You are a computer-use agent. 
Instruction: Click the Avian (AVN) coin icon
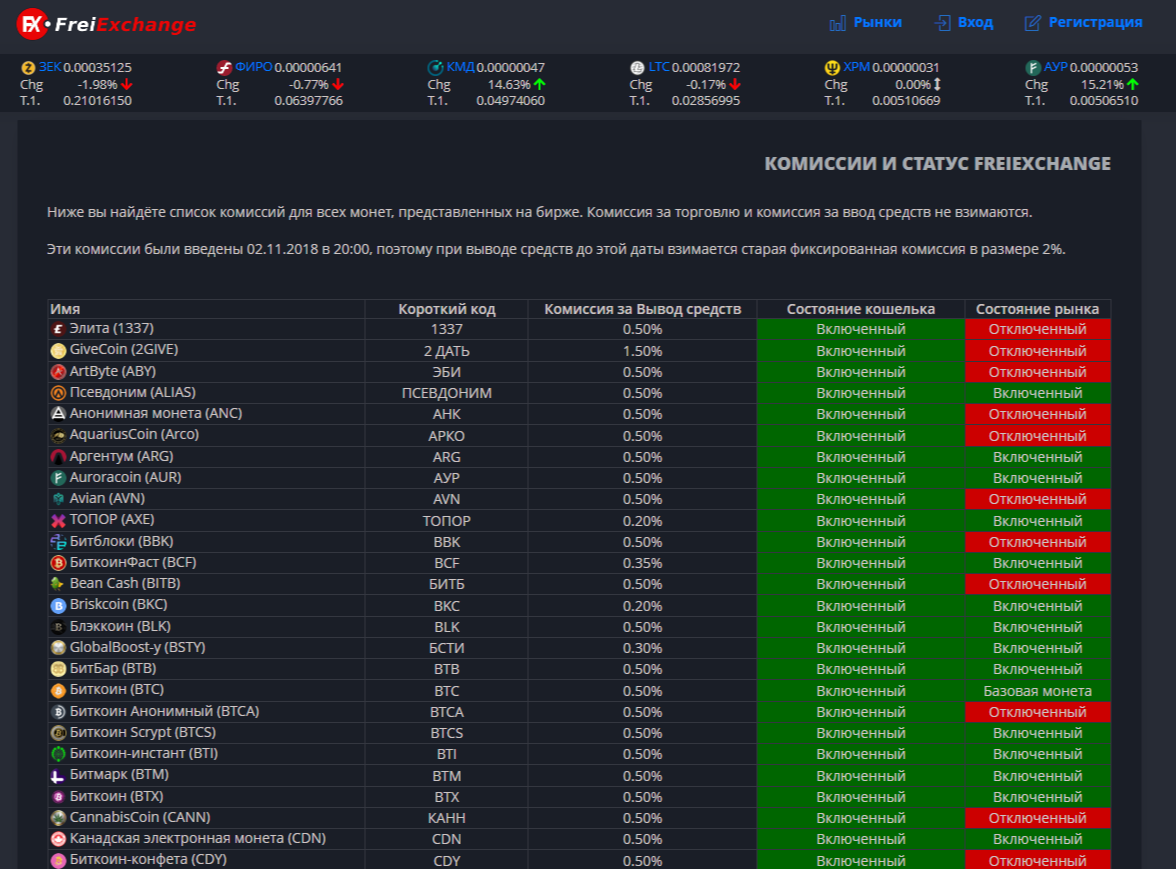pos(58,499)
